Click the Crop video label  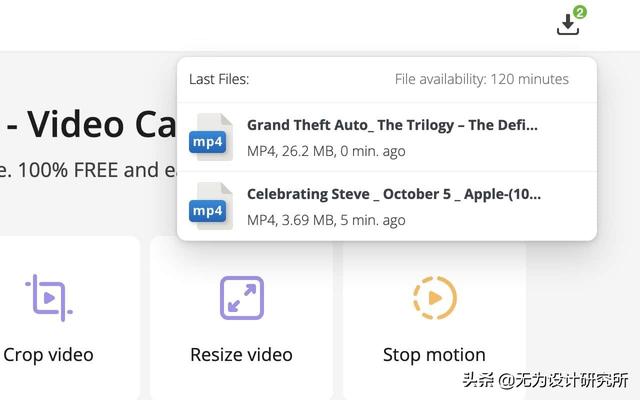pyautogui.click(x=49, y=355)
